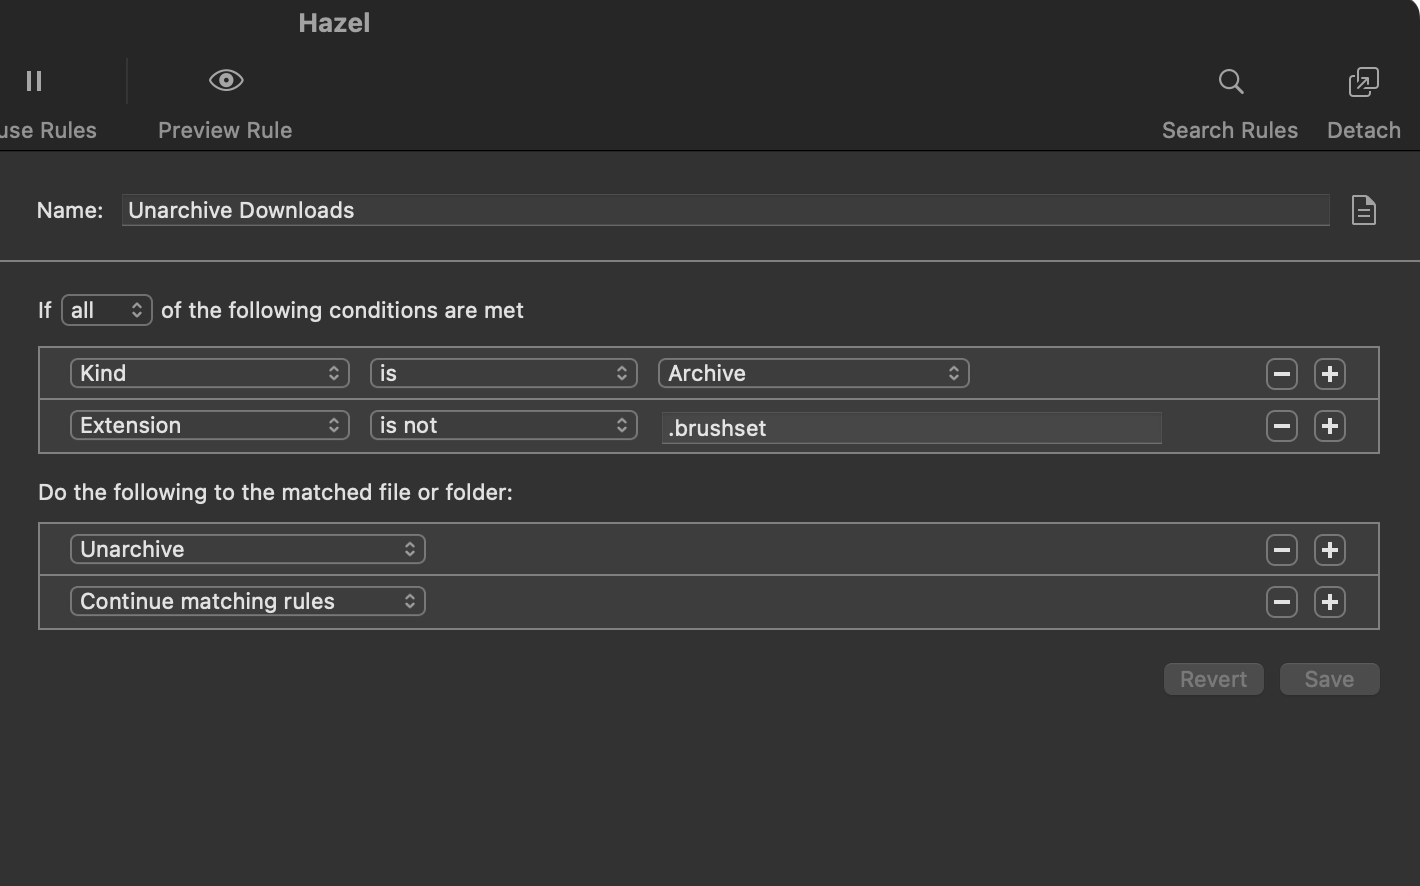Viewport: 1420px width, 886px height.
Task: Click the Detach window icon
Action: (x=1364, y=81)
